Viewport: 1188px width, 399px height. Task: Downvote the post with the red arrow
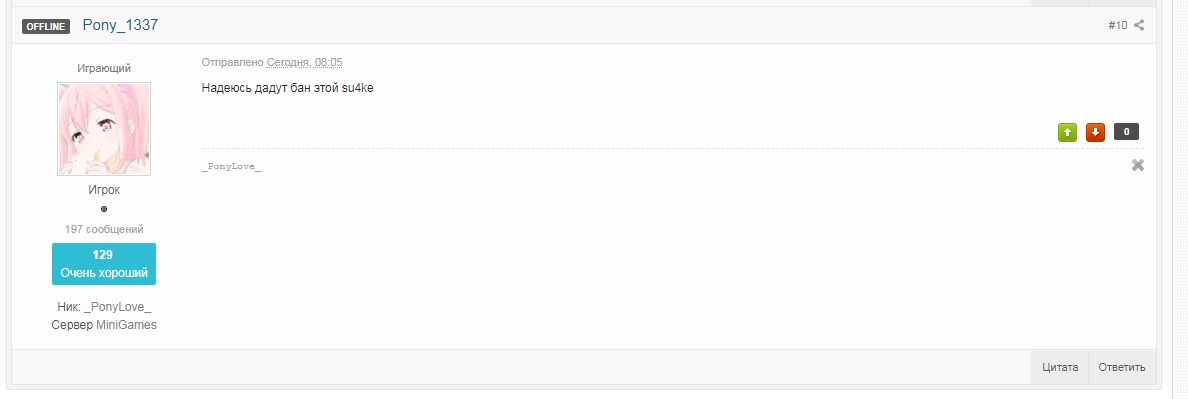pyautogui.click(x=1095, y=132)
